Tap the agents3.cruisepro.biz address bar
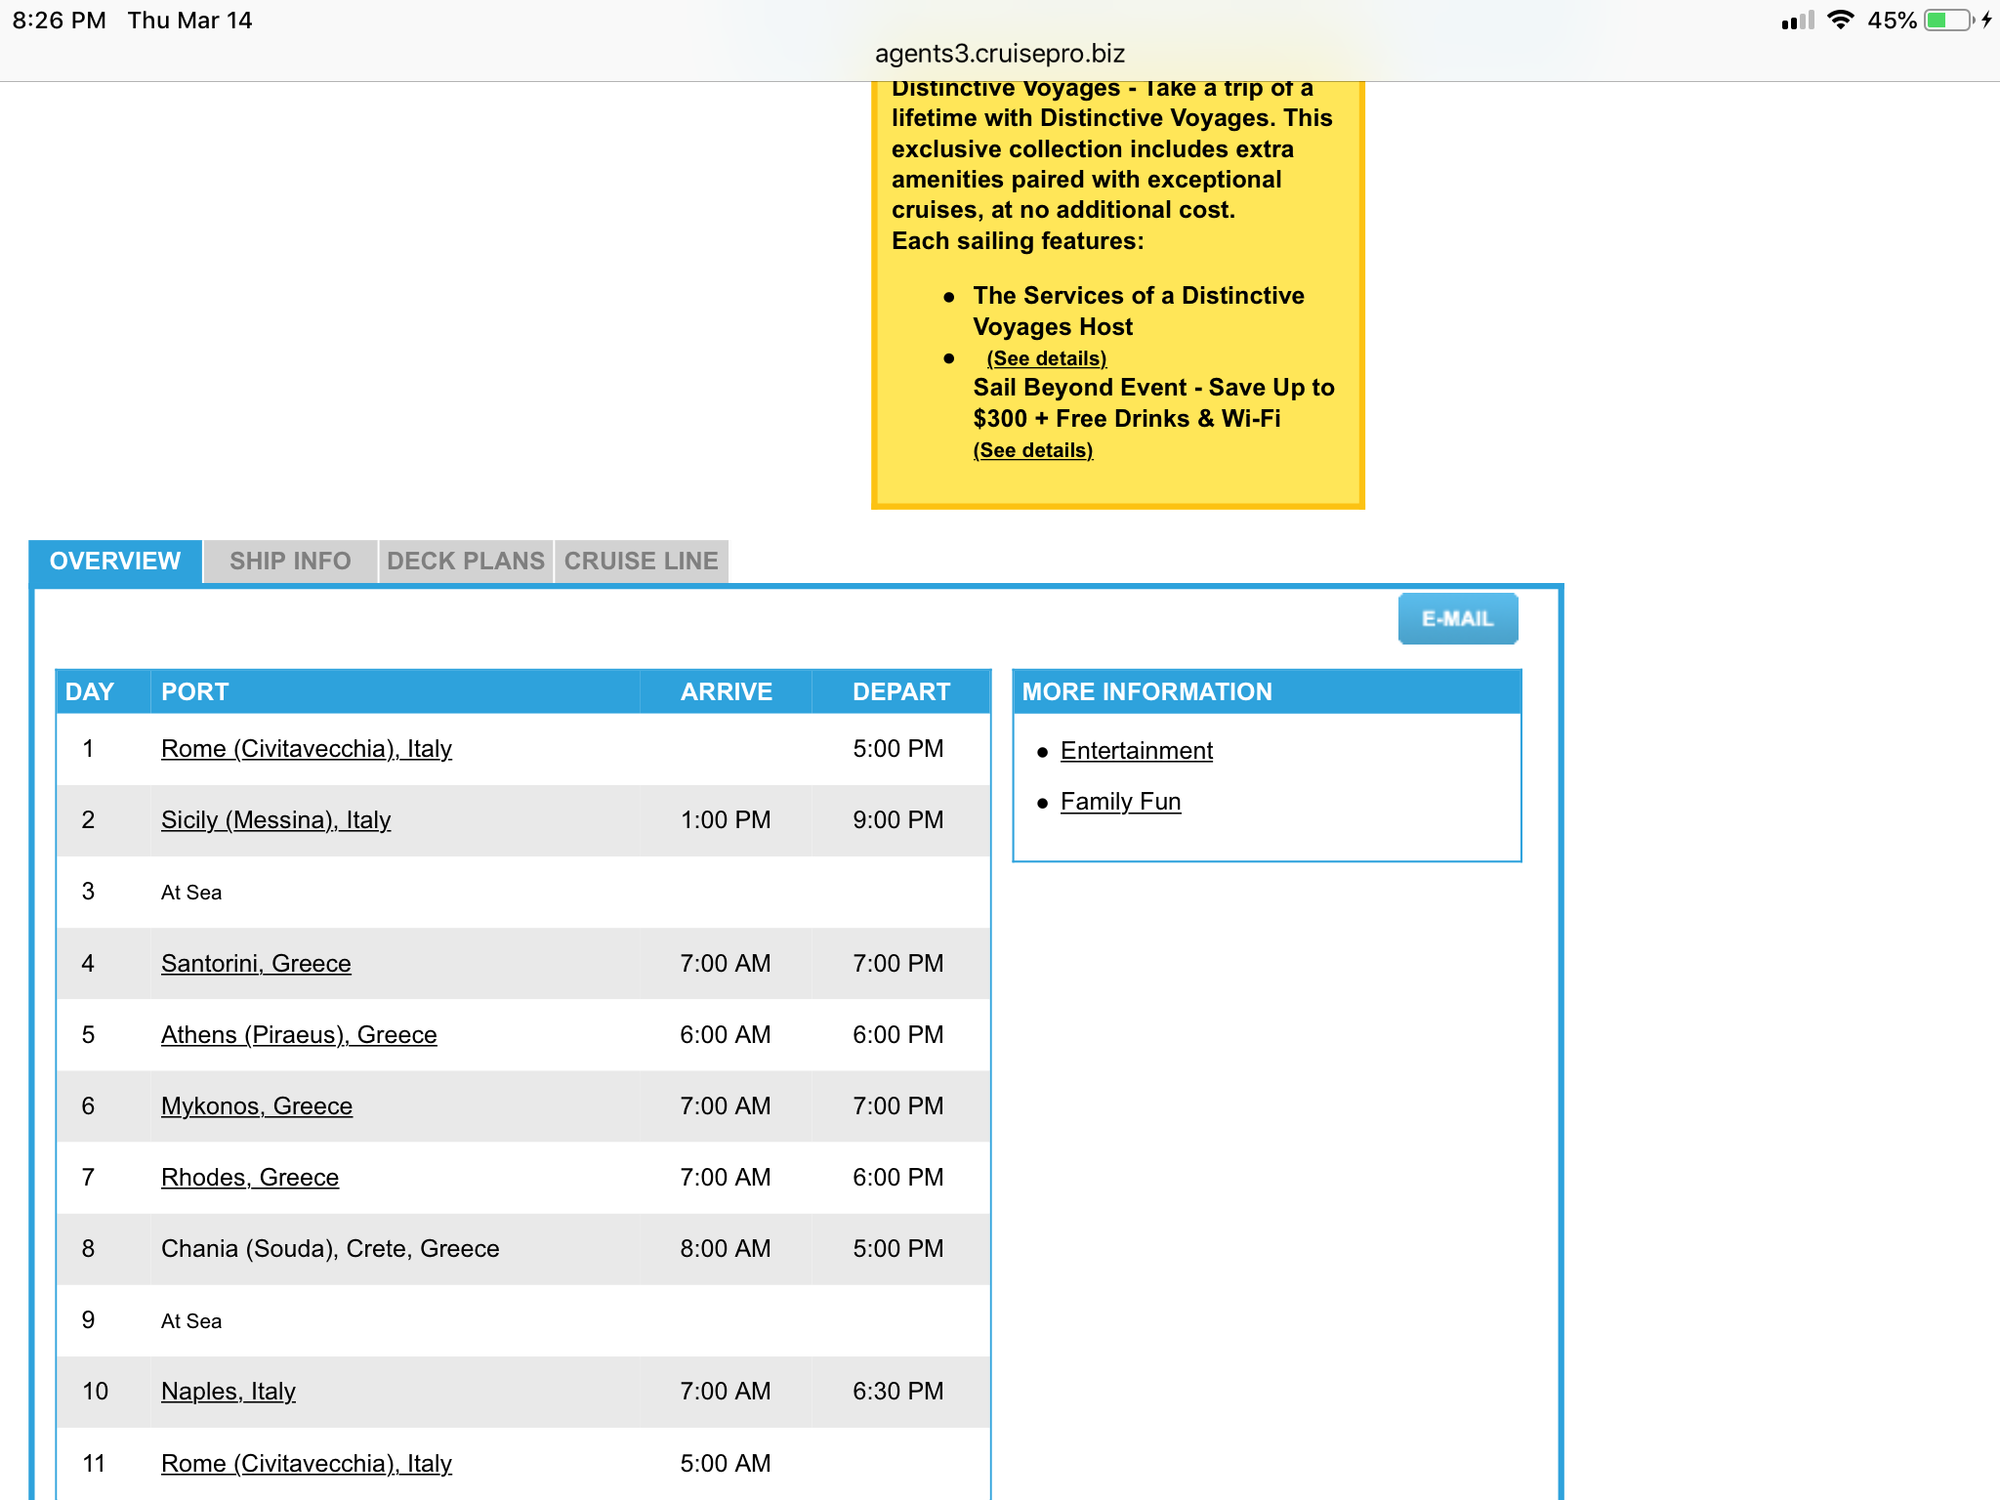The height and width of the screenshot is (1500, 2000). point(999,53)
